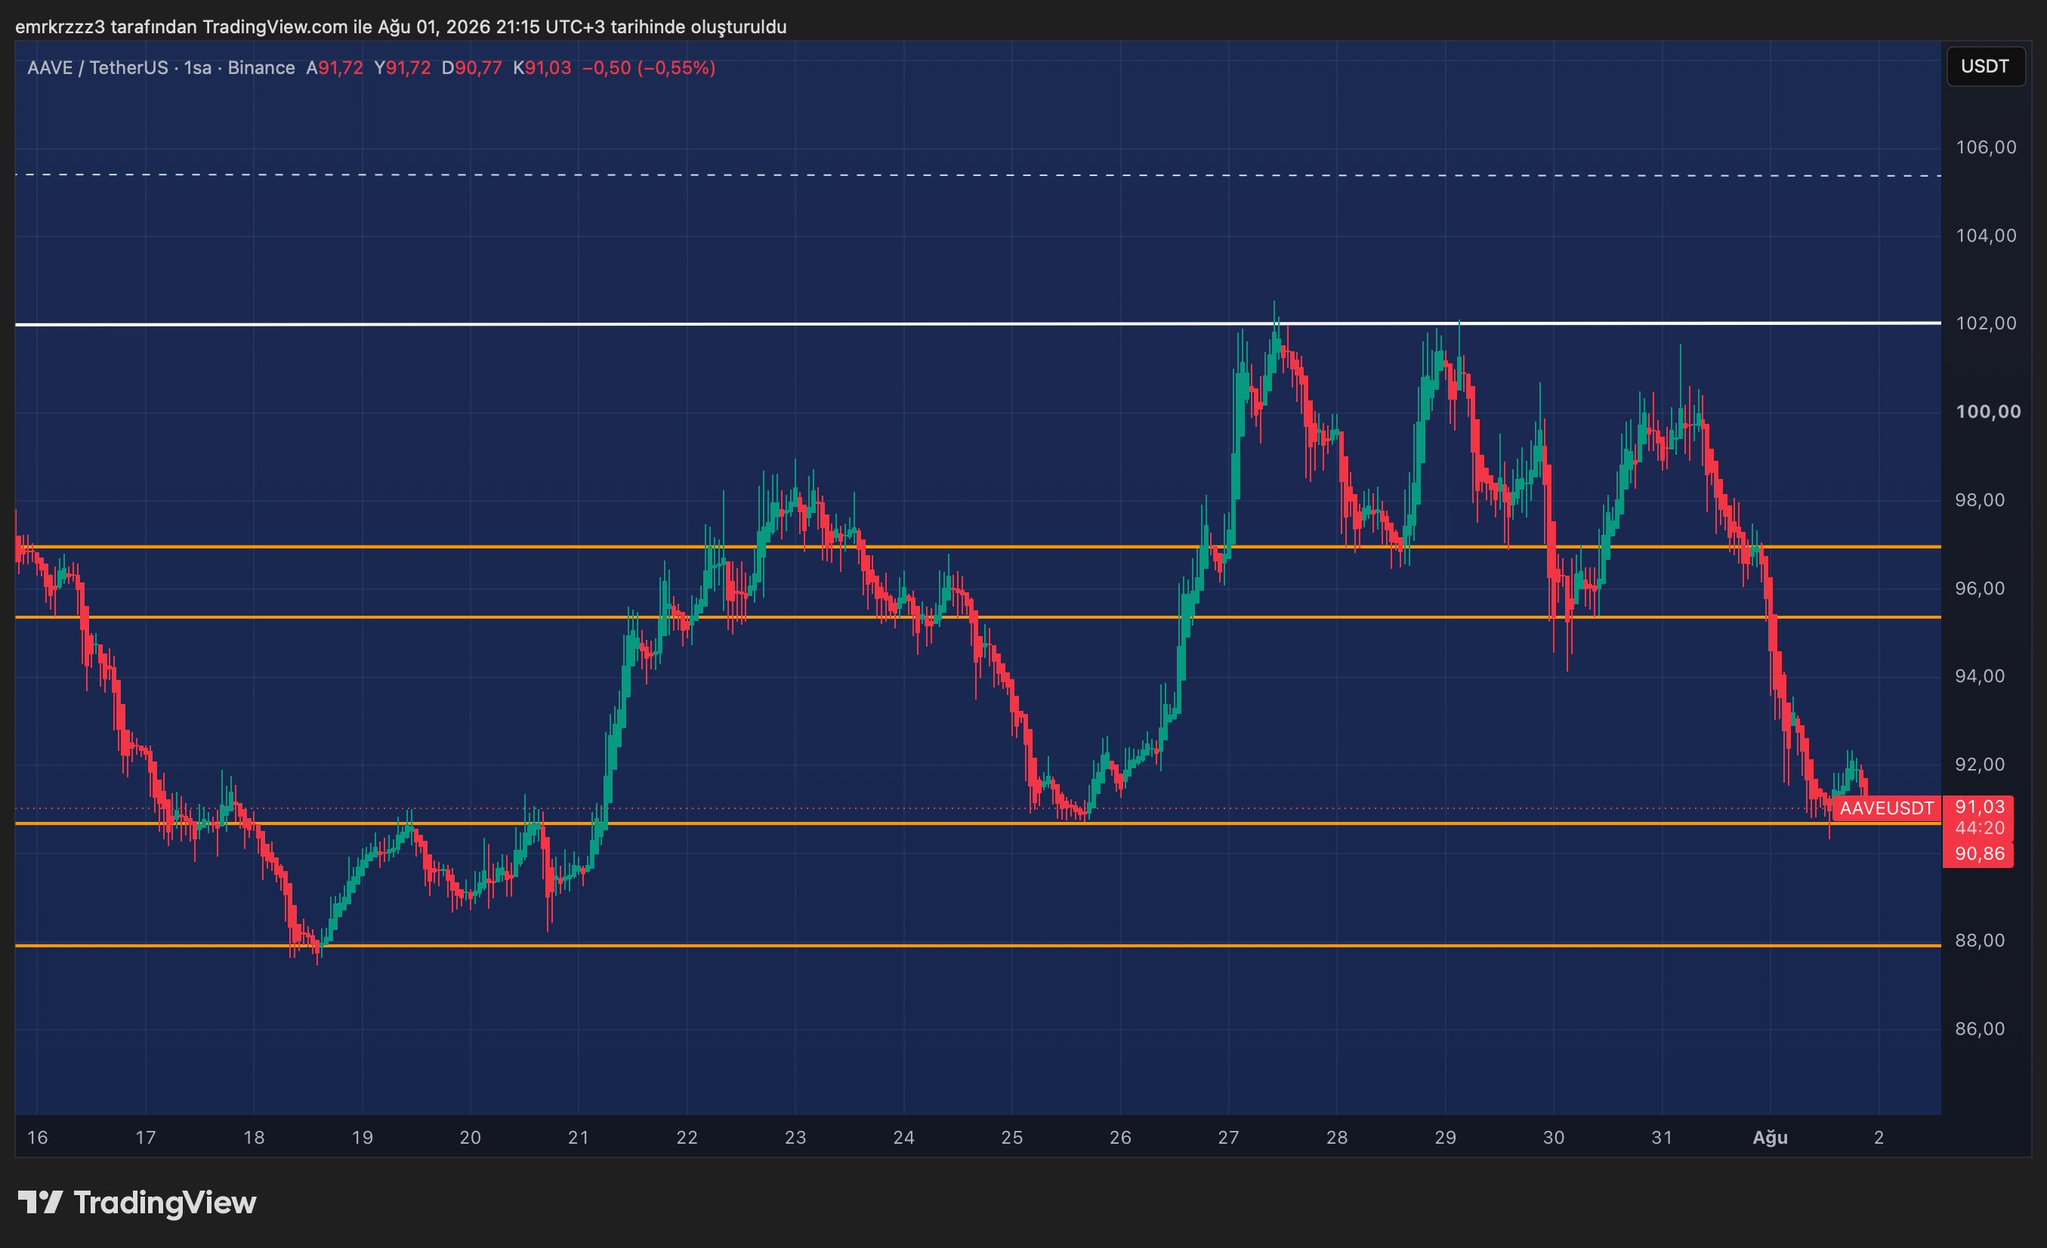Viewport: 2047px width, 1248px height.
Task: Click date 26 on the time axis
Action: (x=1120, y=1137)
